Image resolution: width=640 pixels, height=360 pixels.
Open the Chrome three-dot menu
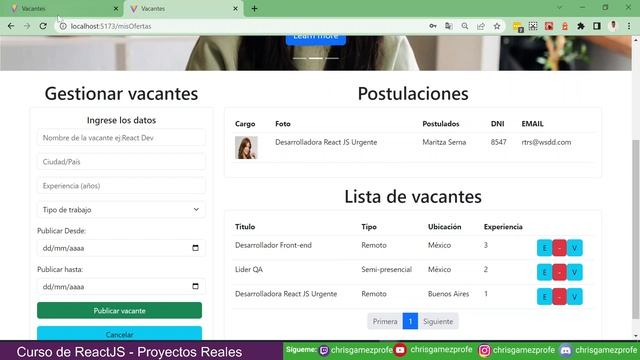pos(629,26)
